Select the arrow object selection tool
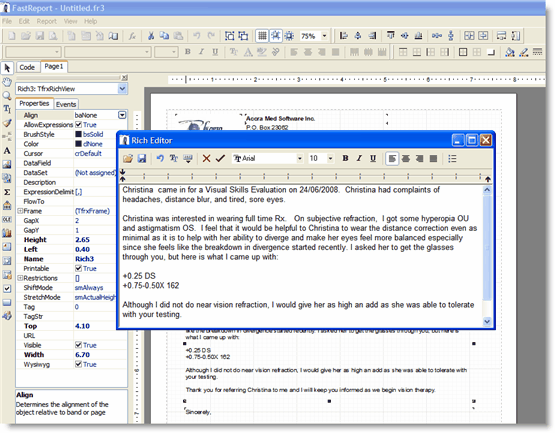The image size is (555, 433). coord(7,68)
